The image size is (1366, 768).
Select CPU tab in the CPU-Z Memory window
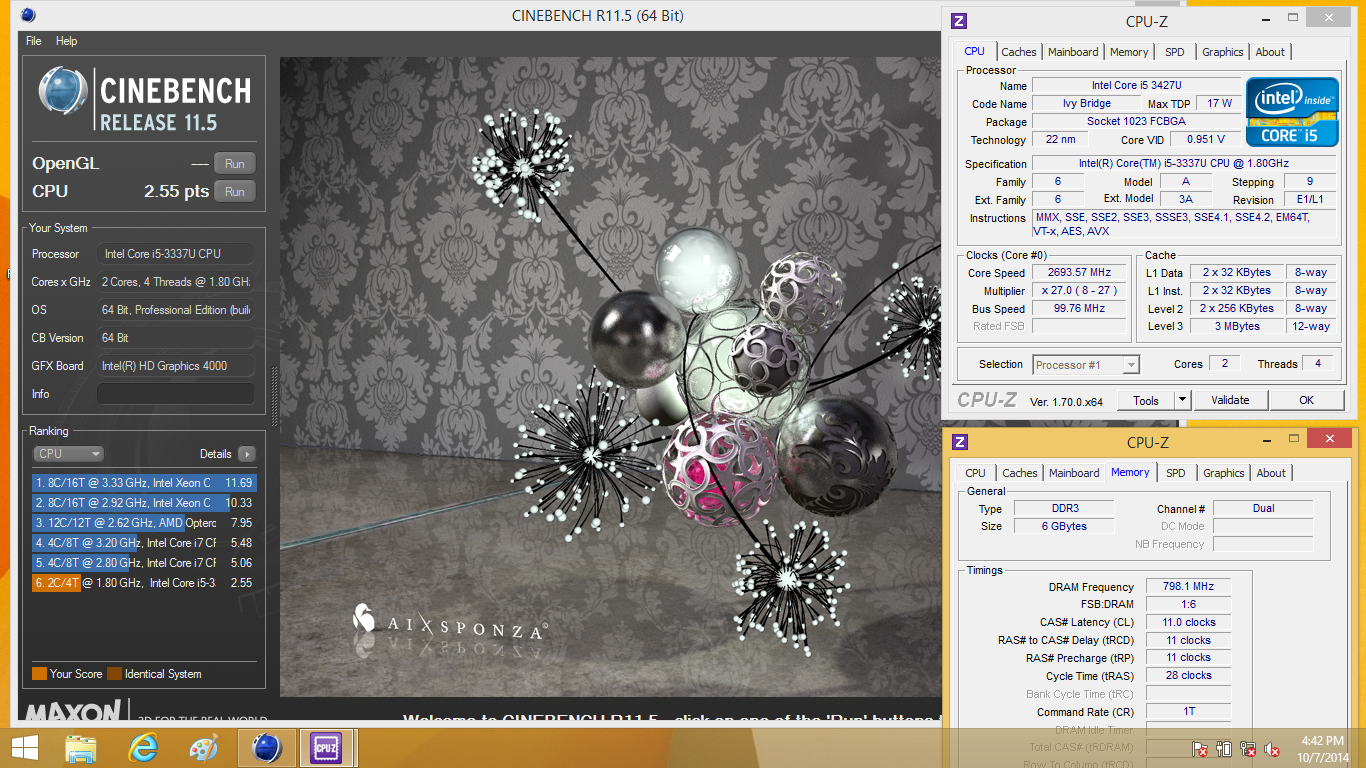(x=976, y=473)
